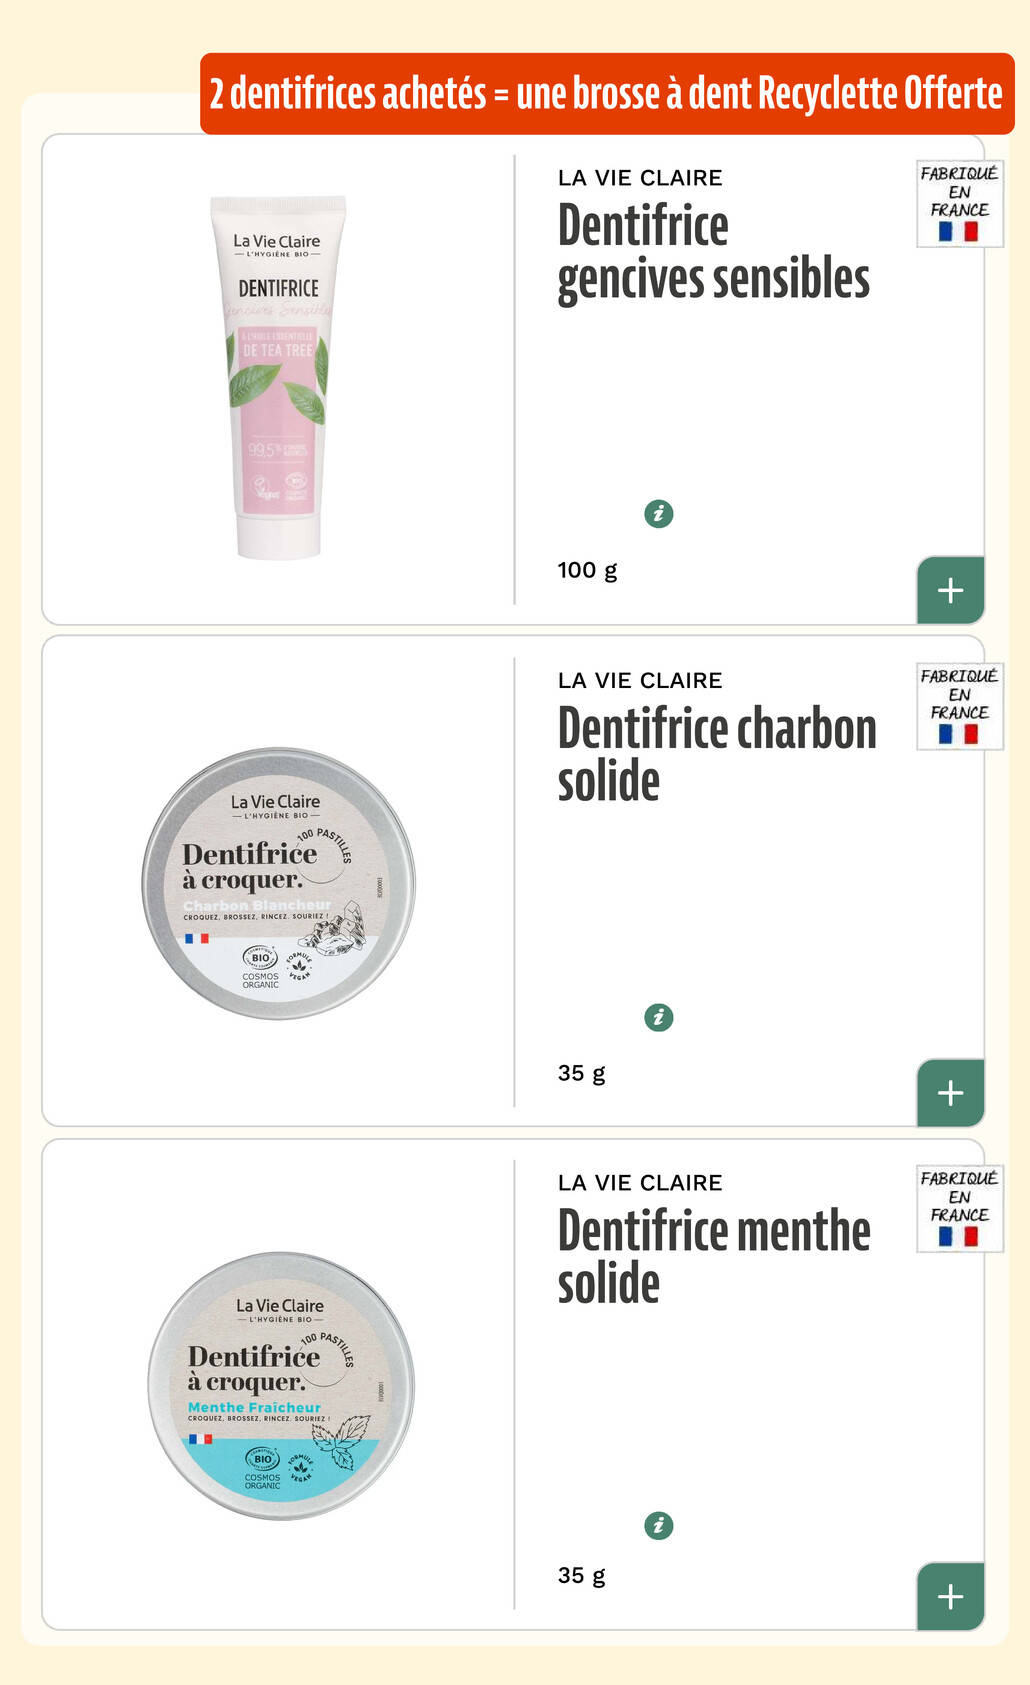Screen dimensions: 1030x1685
Task: Click La Vie Claire brand above gencives sensibles
Action: (640, 178)
